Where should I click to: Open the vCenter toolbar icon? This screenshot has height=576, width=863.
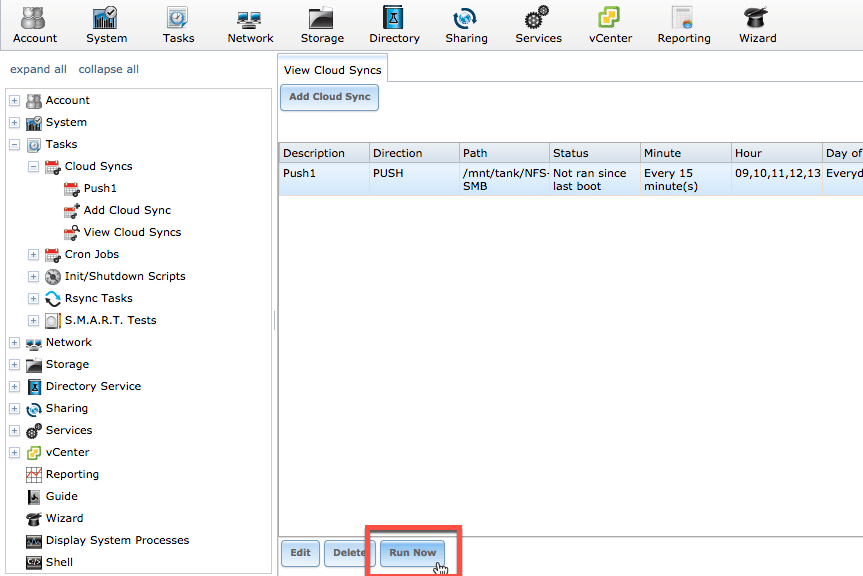coord(610,25)
